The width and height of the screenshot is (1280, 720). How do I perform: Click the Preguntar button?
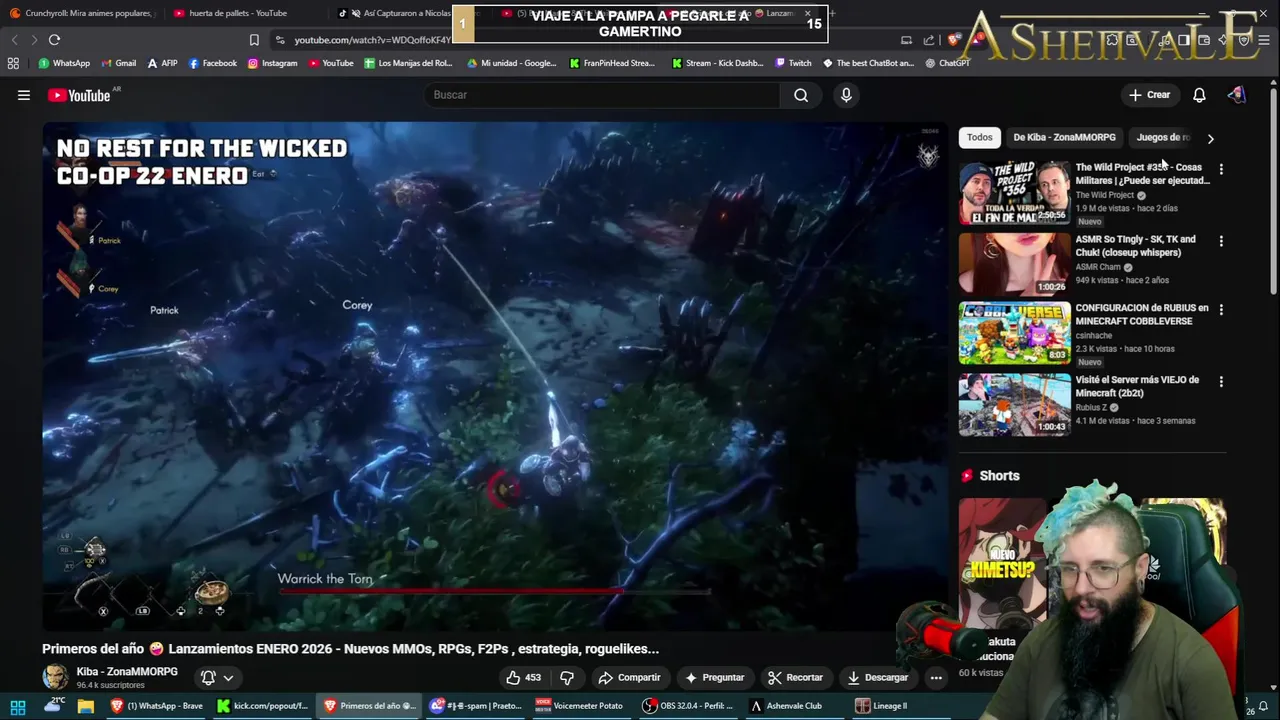(714, 677)
